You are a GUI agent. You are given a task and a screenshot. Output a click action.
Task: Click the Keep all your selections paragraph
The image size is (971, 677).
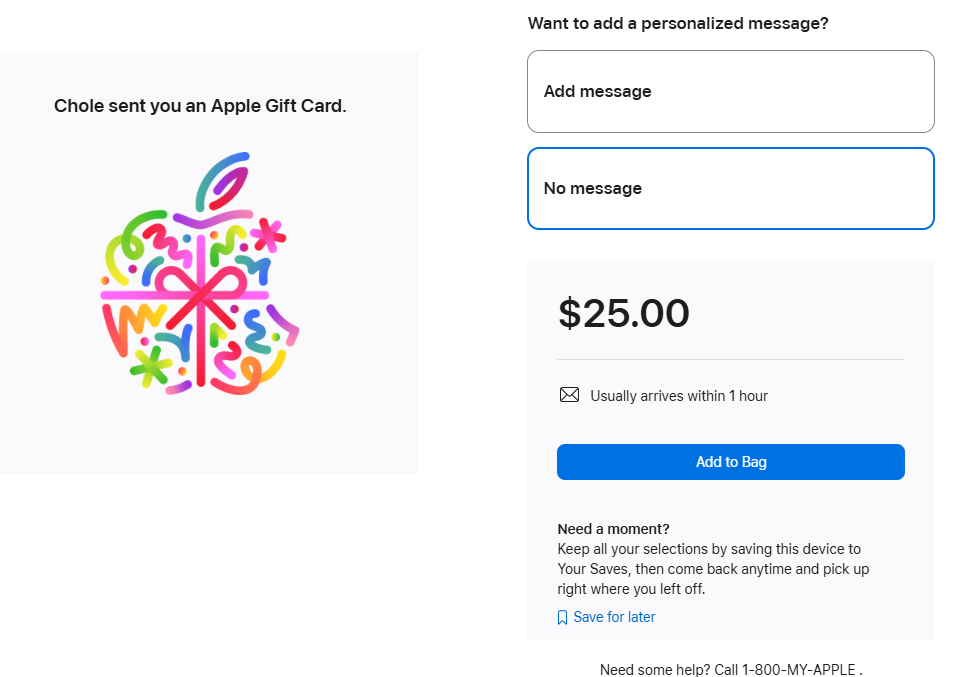713,569
